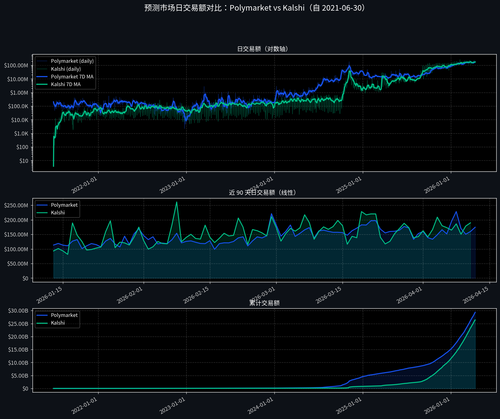
Task: Click the Polymarket legend label in the 90-day chart
Action: tap(64, 205)
